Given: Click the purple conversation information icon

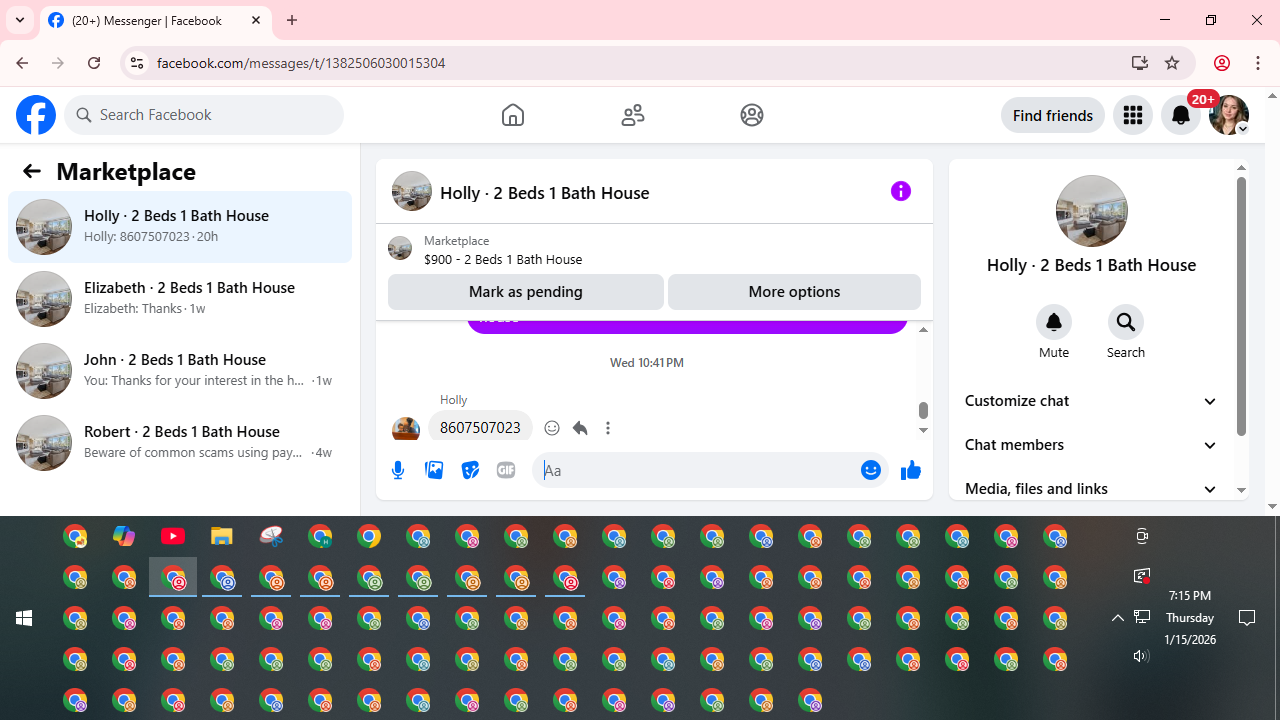Looking at the screenshot, I should click(x=901, y=191).
